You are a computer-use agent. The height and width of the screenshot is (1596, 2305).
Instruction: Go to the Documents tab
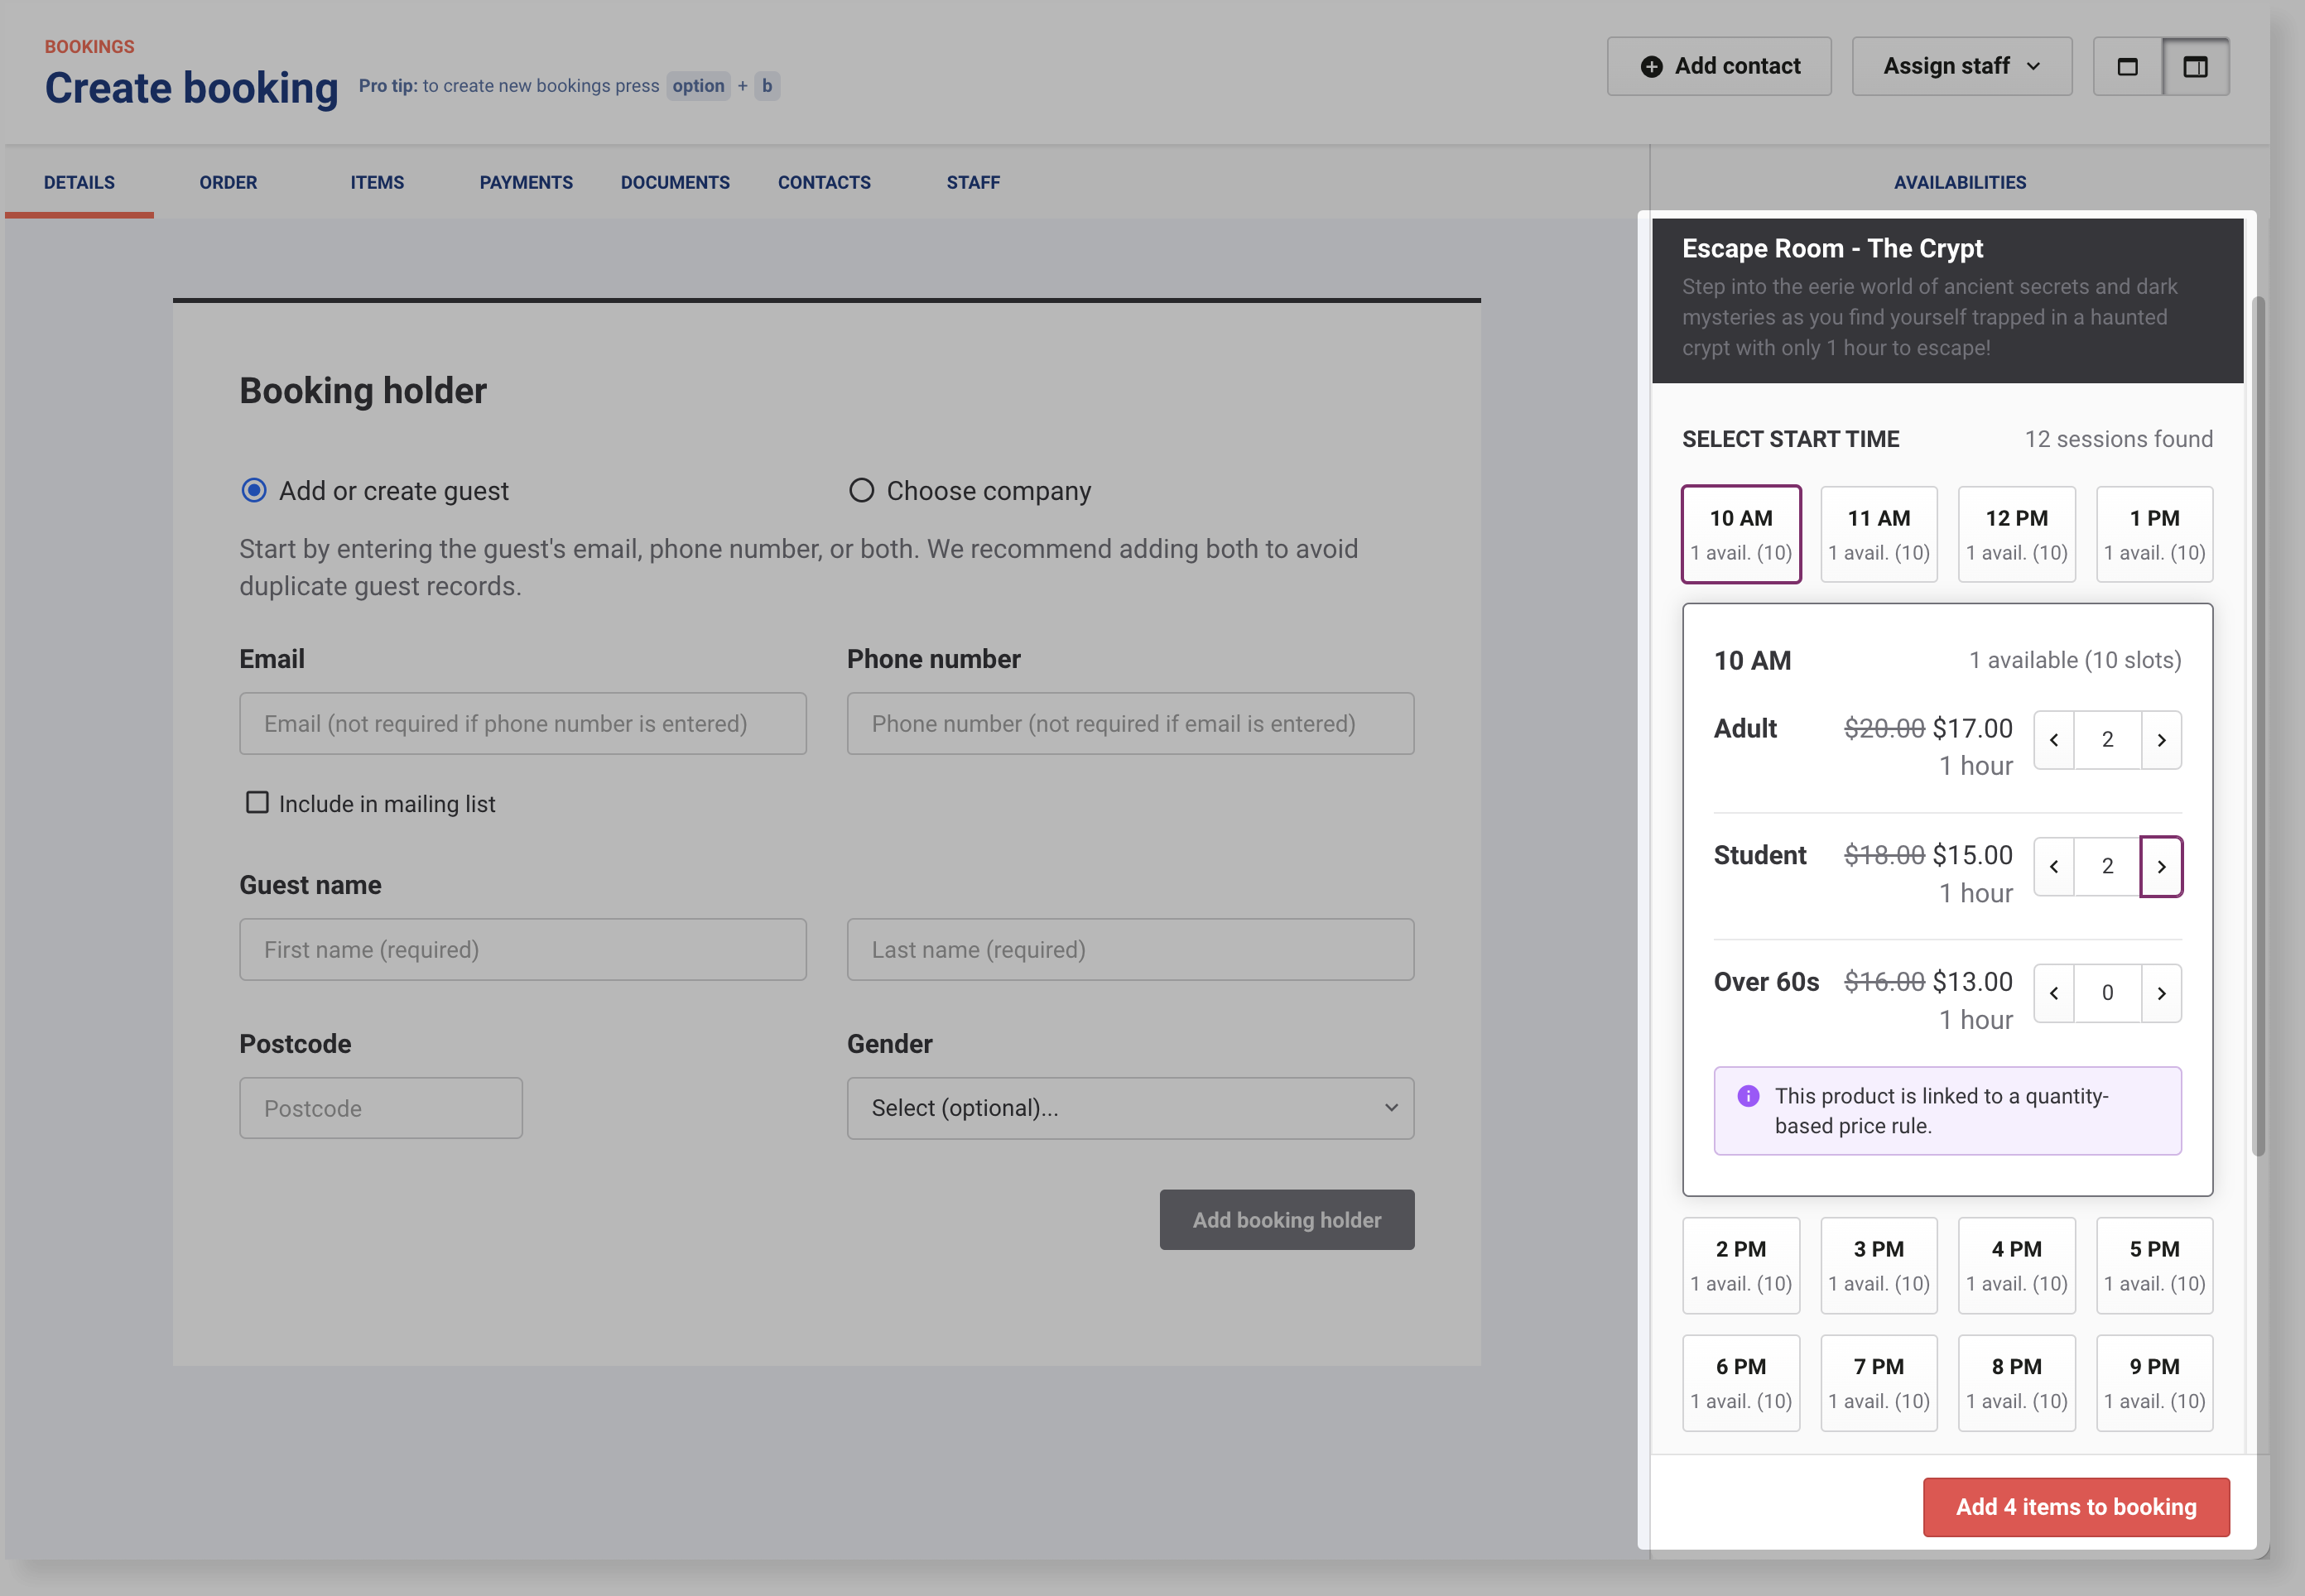click(675, 183)
